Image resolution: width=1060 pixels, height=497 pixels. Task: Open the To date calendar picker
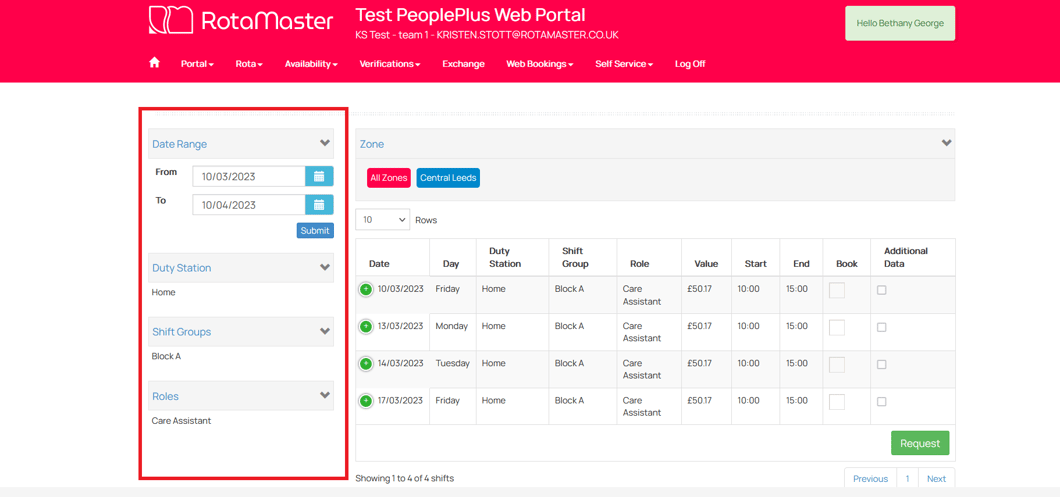[319, 204]
